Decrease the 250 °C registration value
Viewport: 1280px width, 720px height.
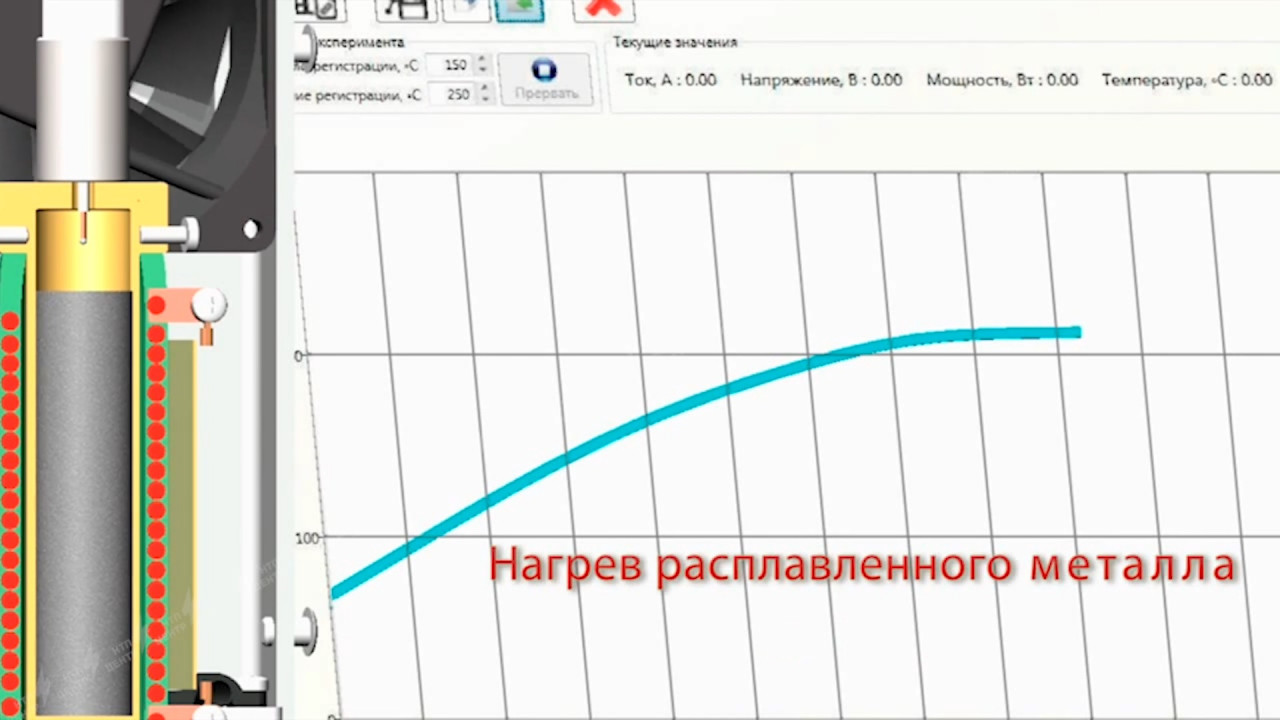pos(483,99)
